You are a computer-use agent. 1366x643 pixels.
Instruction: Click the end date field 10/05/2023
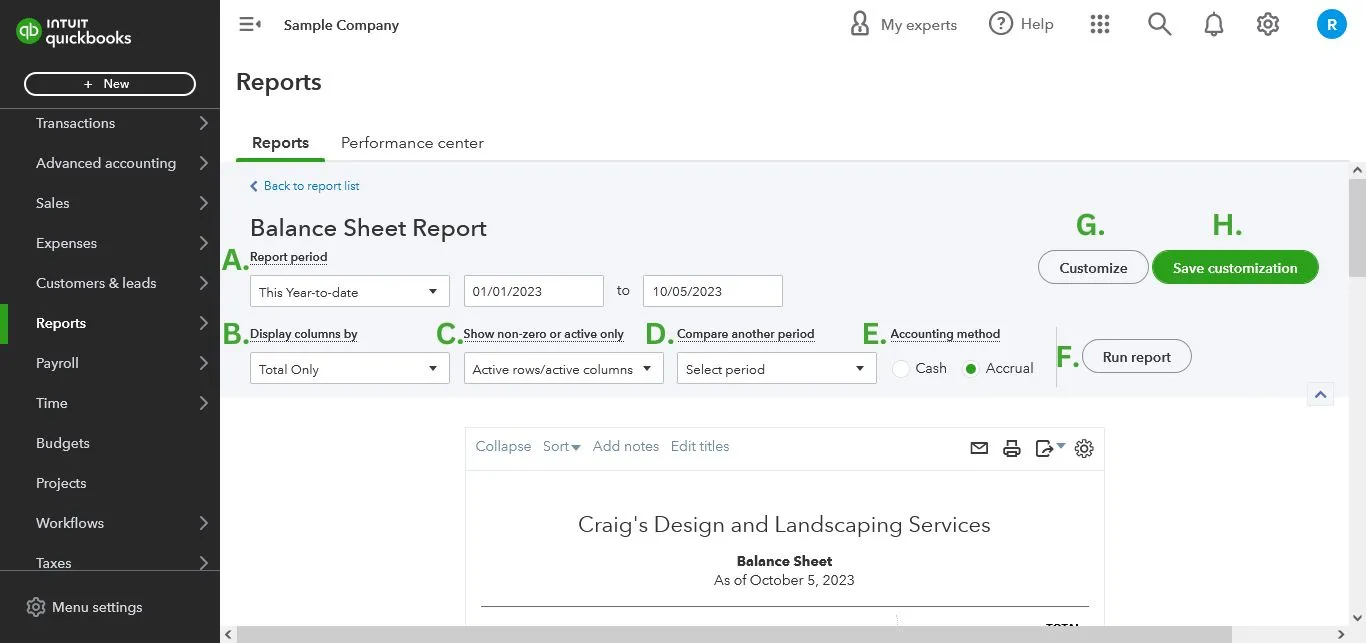[x=713, y=291]
